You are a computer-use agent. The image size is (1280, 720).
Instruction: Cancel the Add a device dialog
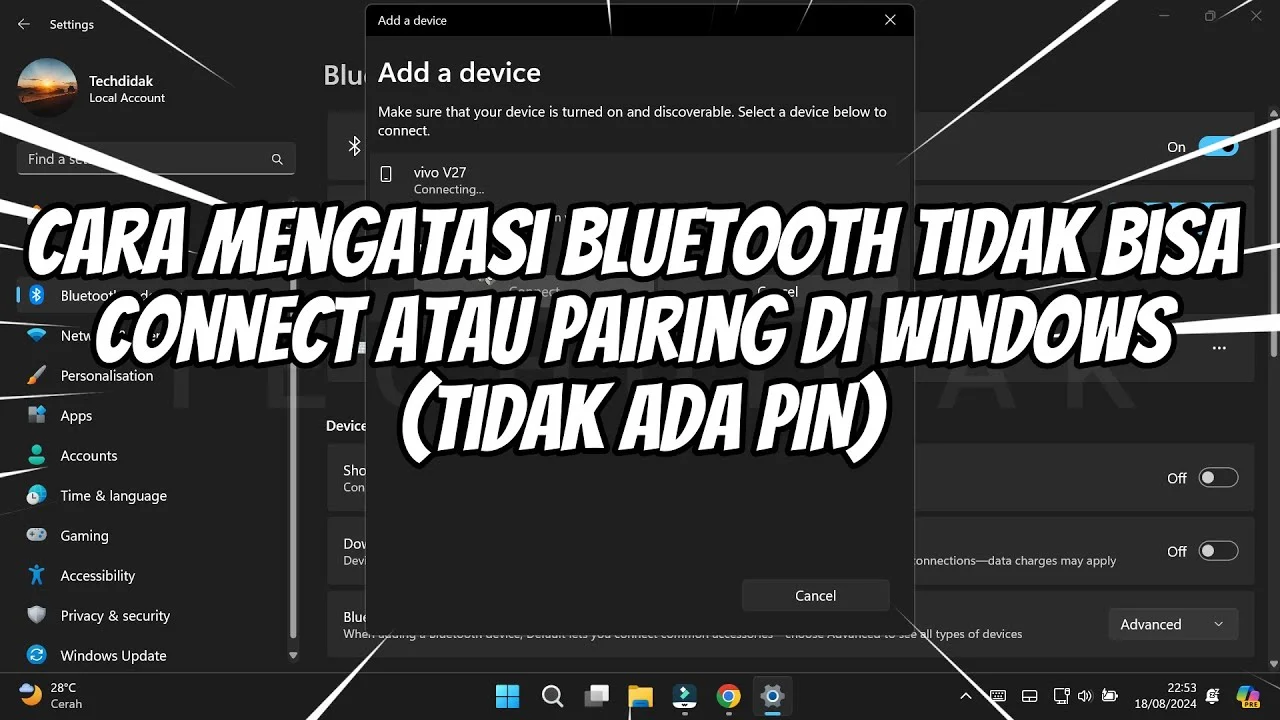[815, 595]
